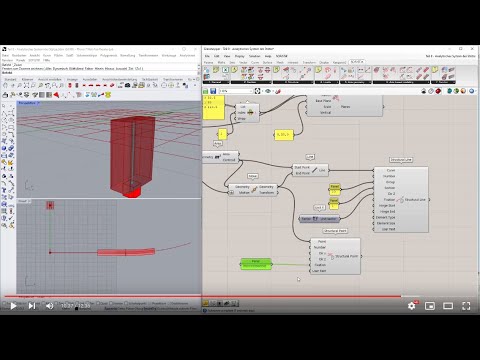Open Rhino Bearbeiten menu
The width and height of the screenshot is (480, 360).
(19, 55)
